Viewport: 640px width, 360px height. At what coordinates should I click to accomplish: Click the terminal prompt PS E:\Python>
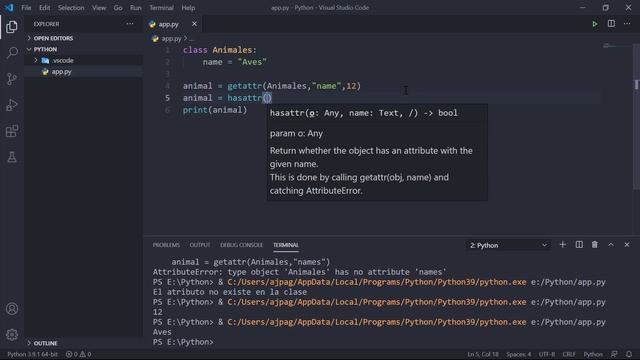coord(183,342)
